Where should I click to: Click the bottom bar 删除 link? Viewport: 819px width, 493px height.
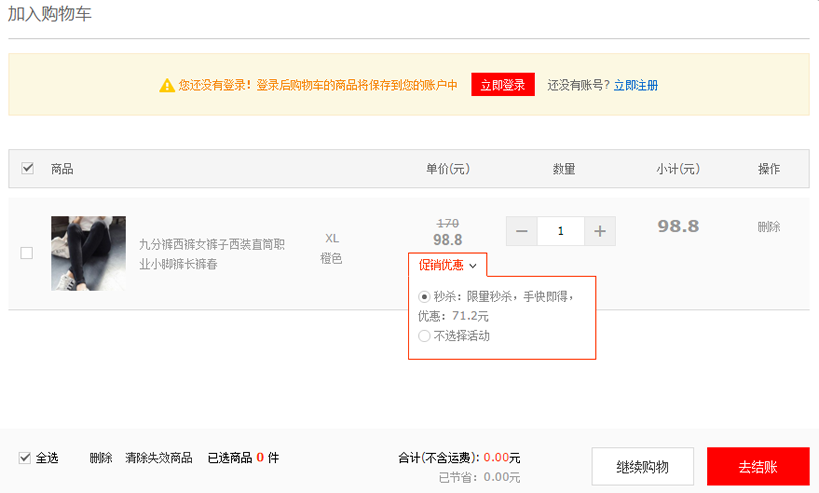100,458
